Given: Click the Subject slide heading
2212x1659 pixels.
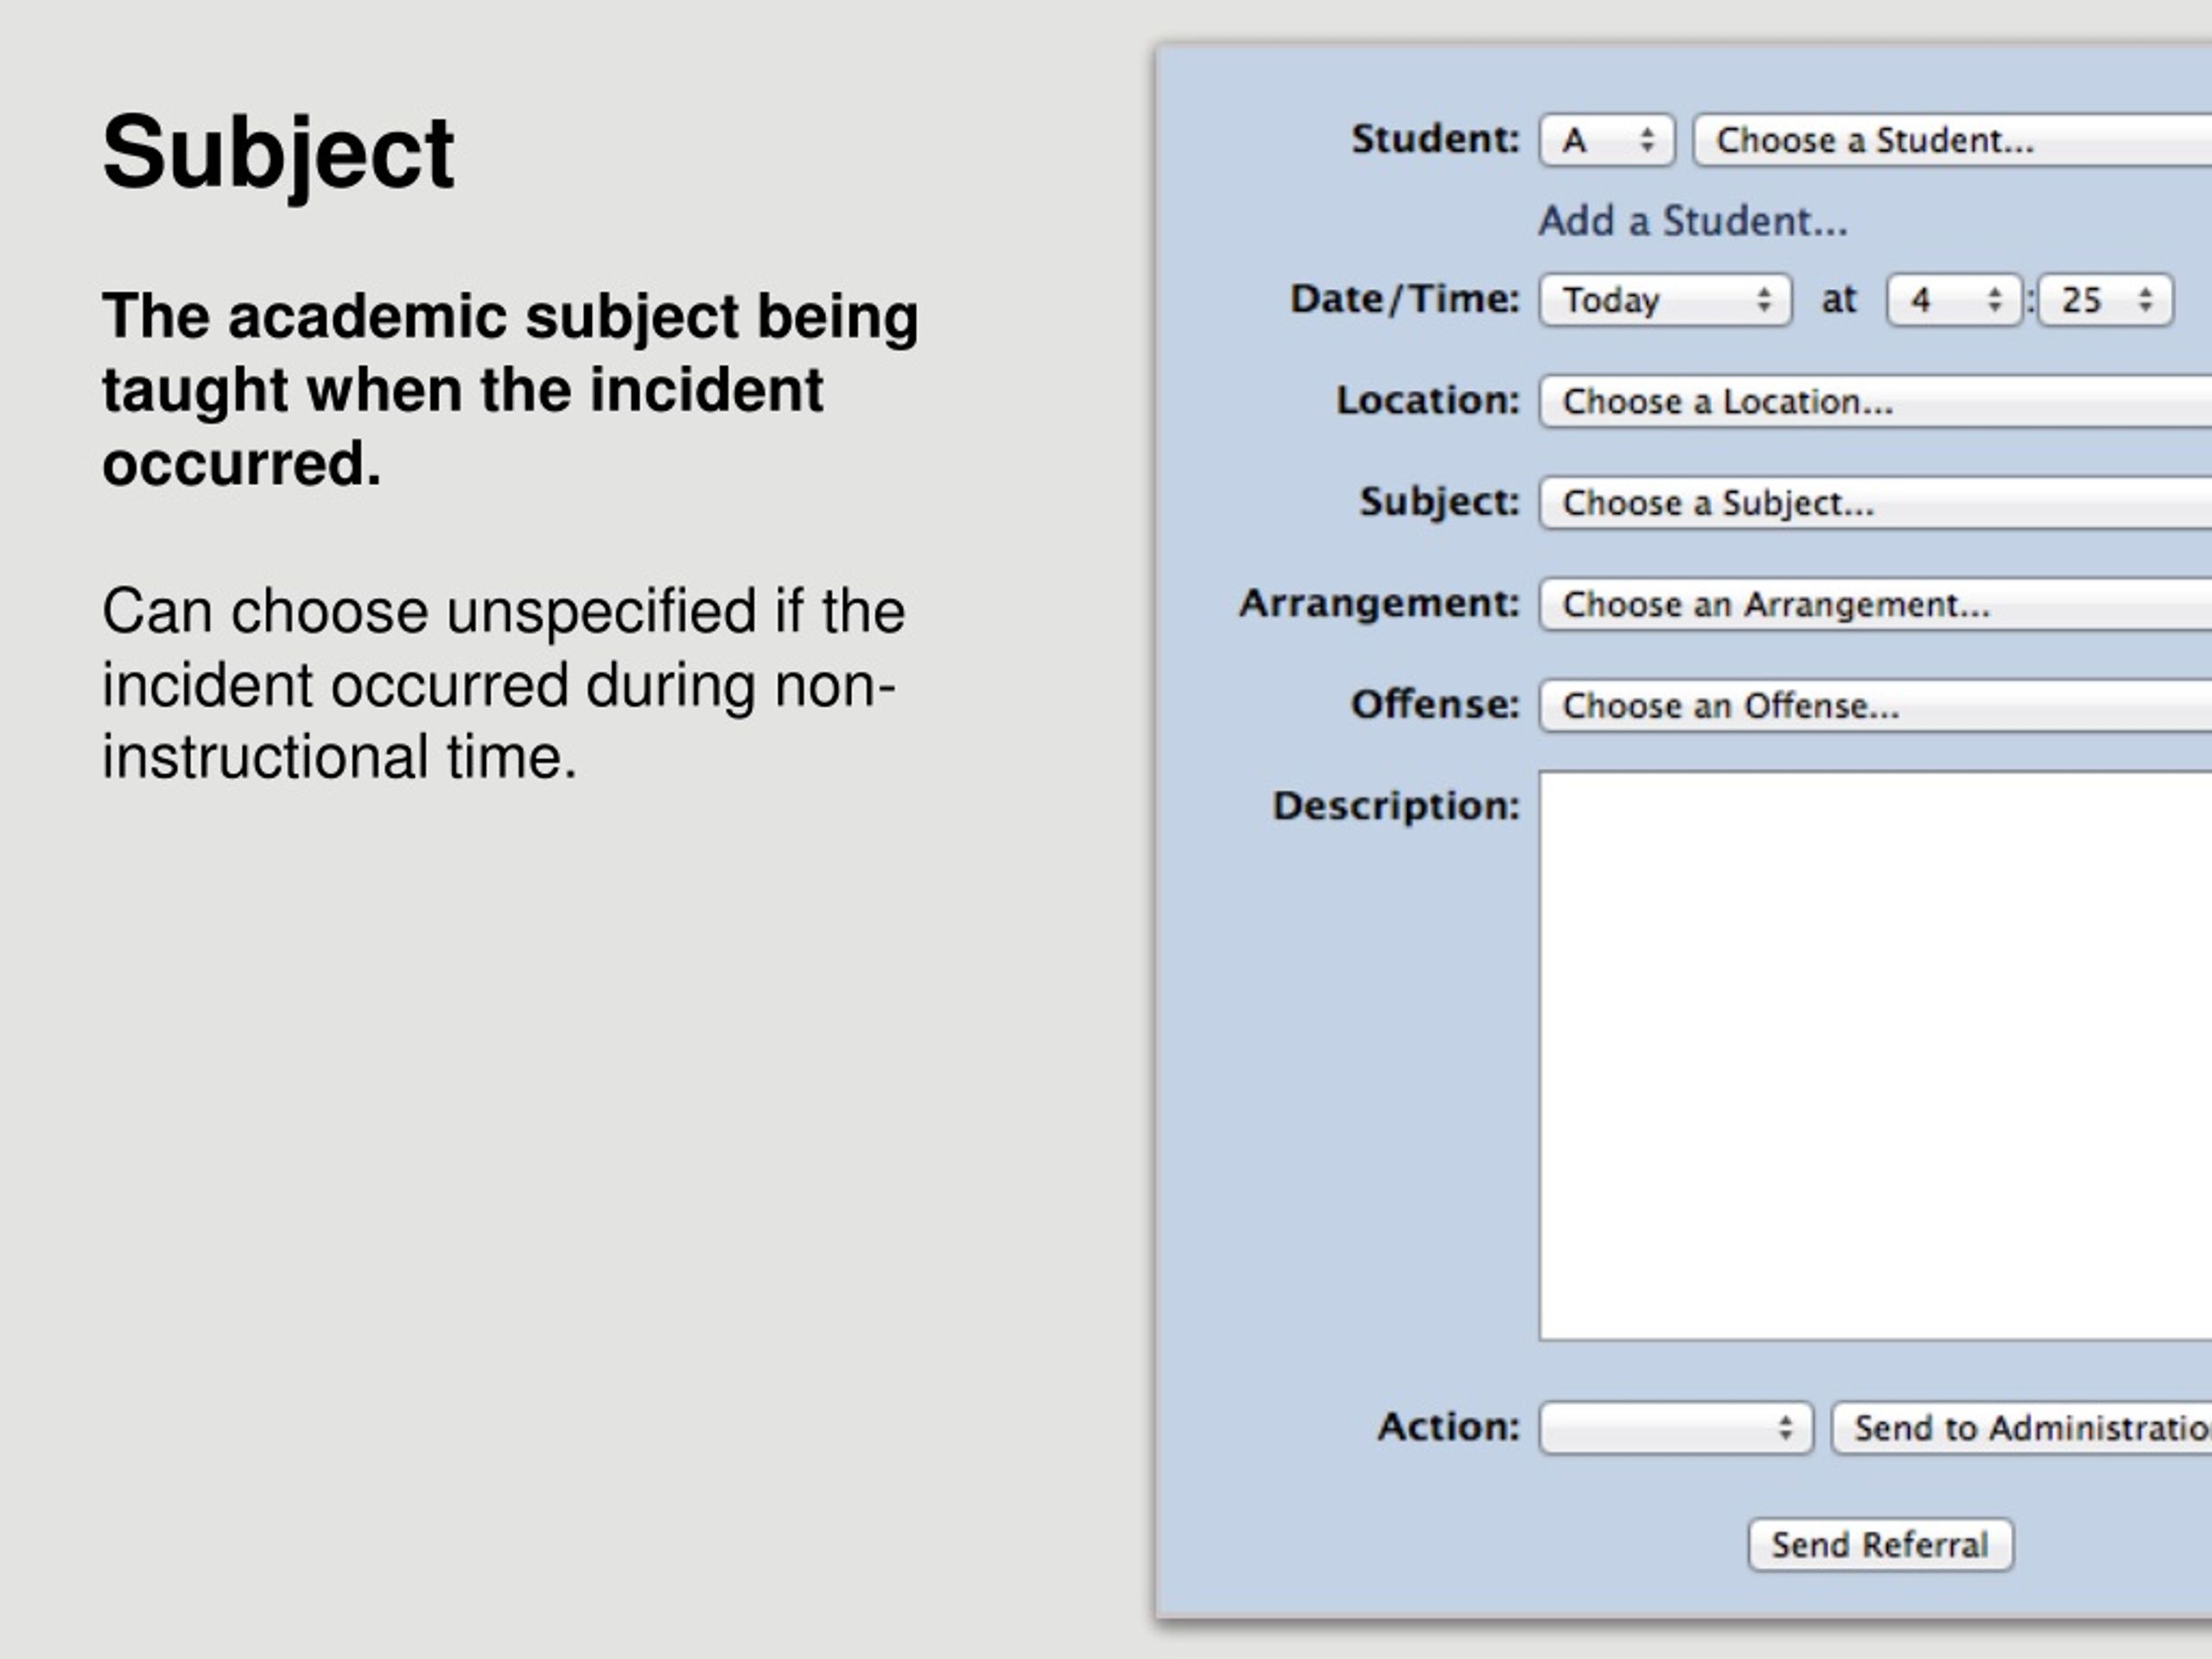Looking at the screenshot, I should pyautogui.click(x=278, y=153).
